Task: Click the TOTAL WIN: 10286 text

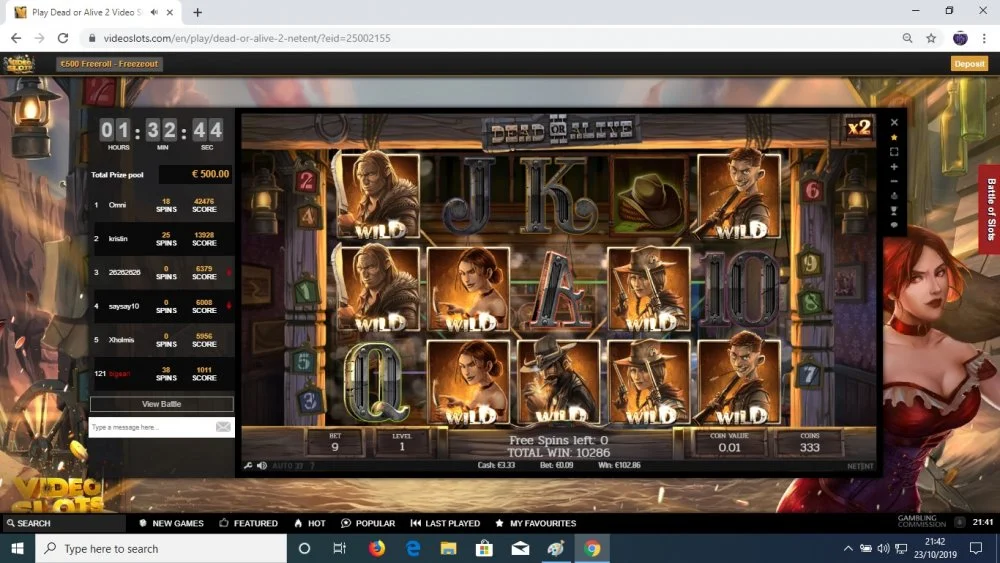Action: click(559, 453)
